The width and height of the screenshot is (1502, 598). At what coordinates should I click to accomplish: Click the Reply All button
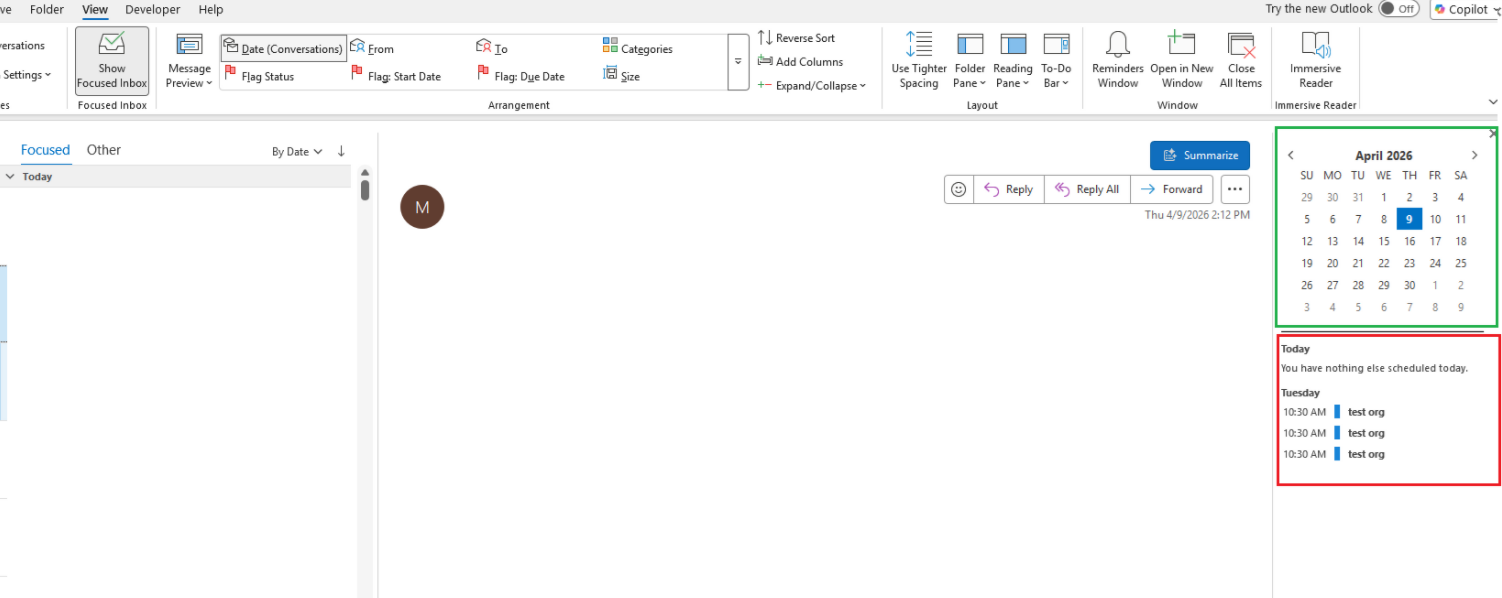click(x=1088, y=189)
